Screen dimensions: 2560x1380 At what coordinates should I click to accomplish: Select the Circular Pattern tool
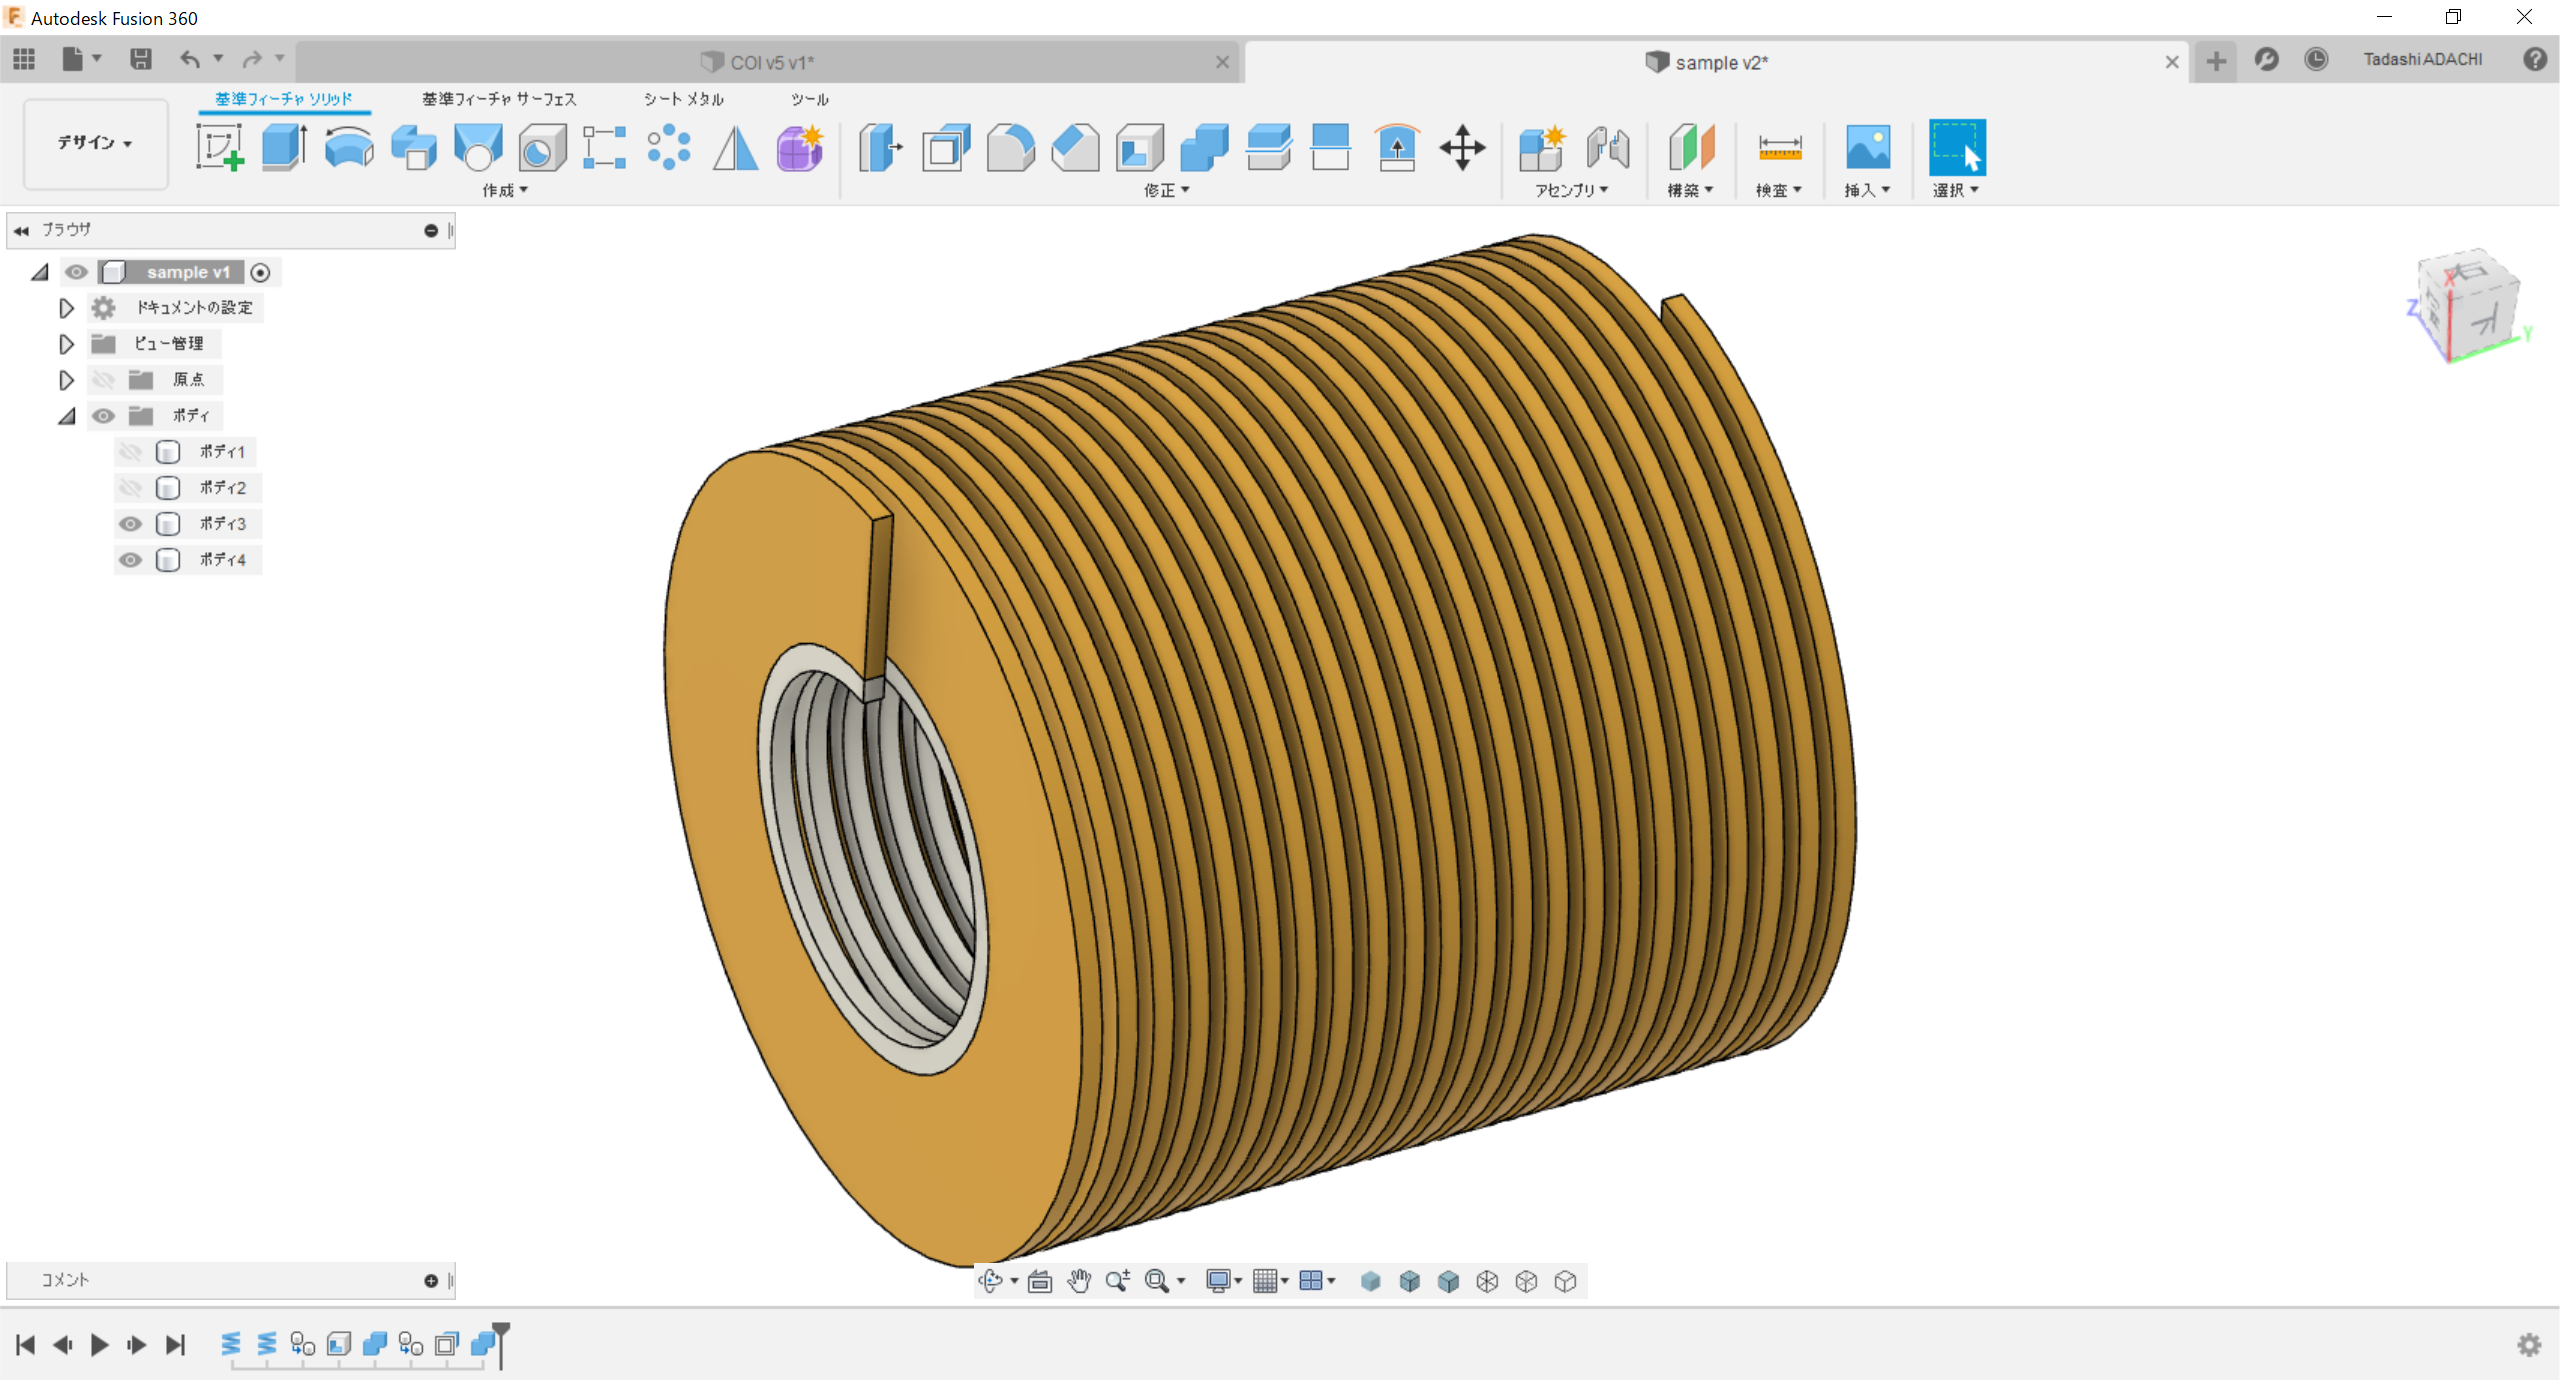pyautogui.click(x=669, y=147)
